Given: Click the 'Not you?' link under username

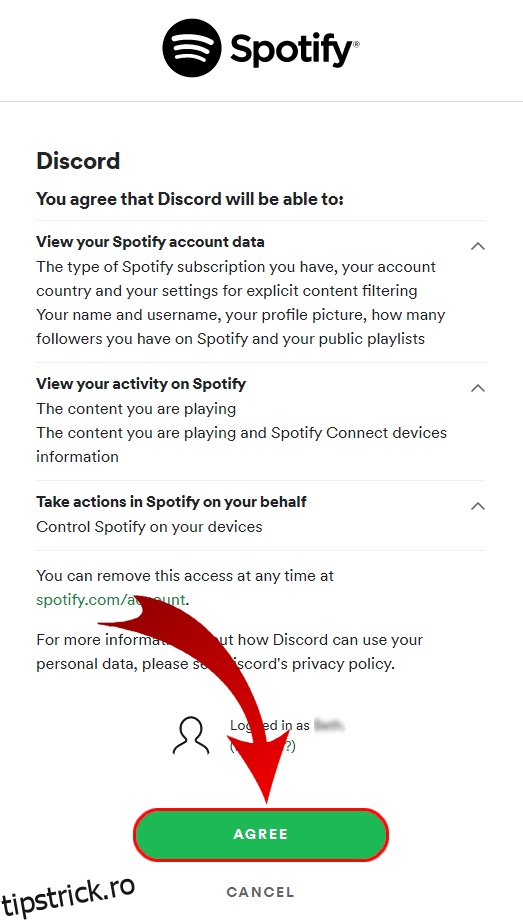Looking at the screenshot, I should (x=263, y=746).
